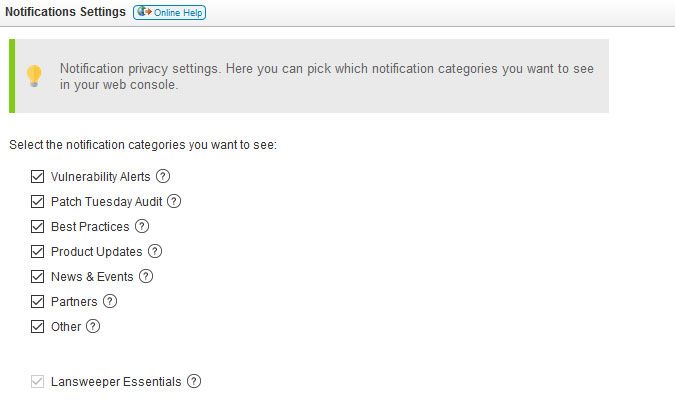The image size is (675, 400).
Task: Disable the Best Practices checkbox
Action: pos(38,227)
